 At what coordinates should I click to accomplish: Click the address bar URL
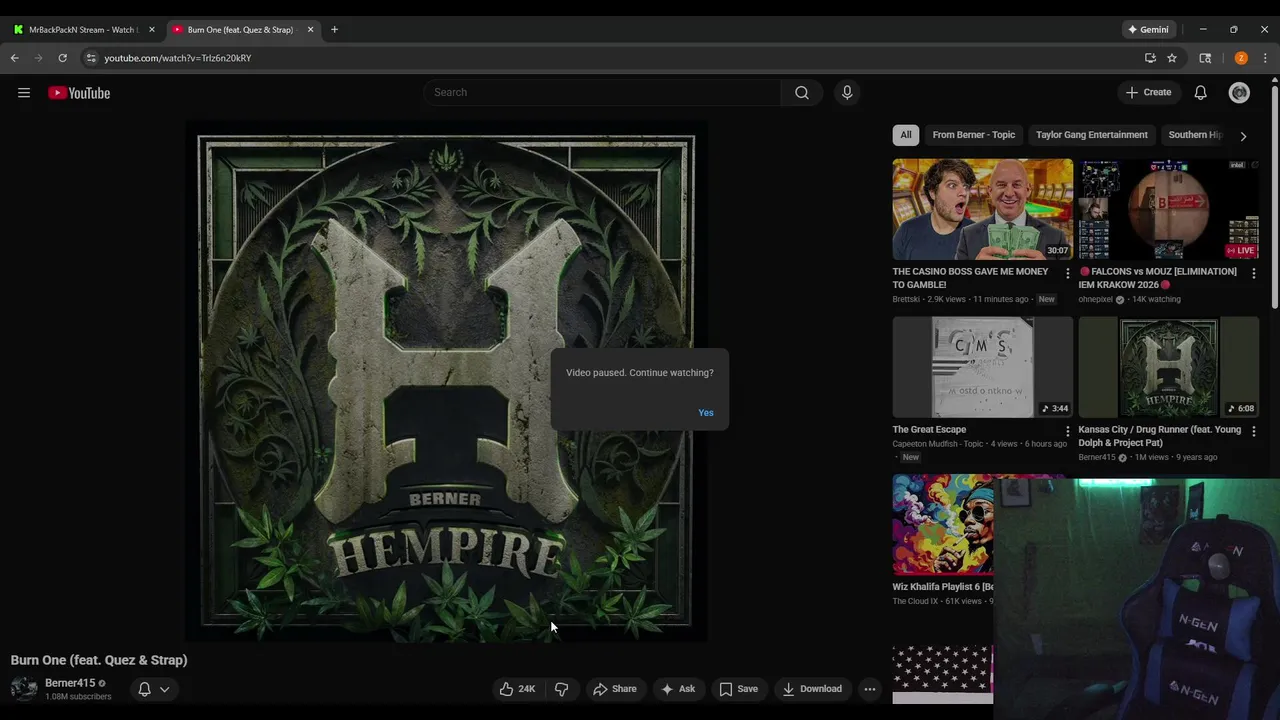coord(178,58)
